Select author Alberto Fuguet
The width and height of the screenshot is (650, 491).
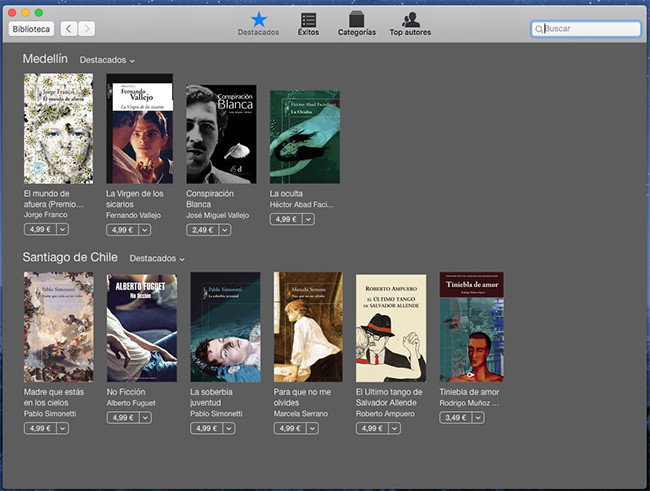pos(131,403)
